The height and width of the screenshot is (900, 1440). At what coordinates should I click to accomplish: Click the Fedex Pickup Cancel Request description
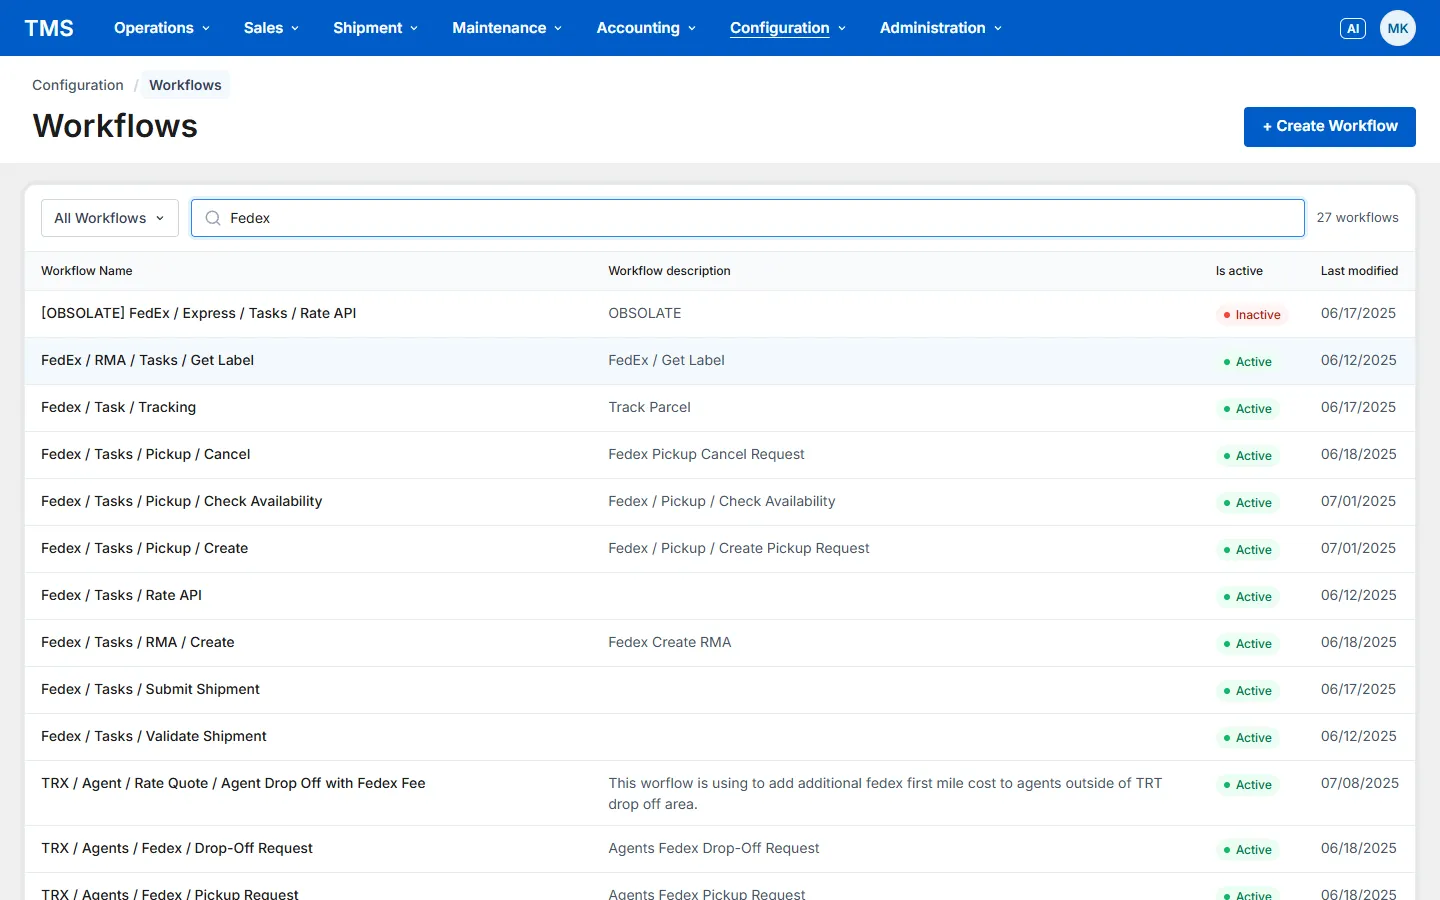point(706,454)
